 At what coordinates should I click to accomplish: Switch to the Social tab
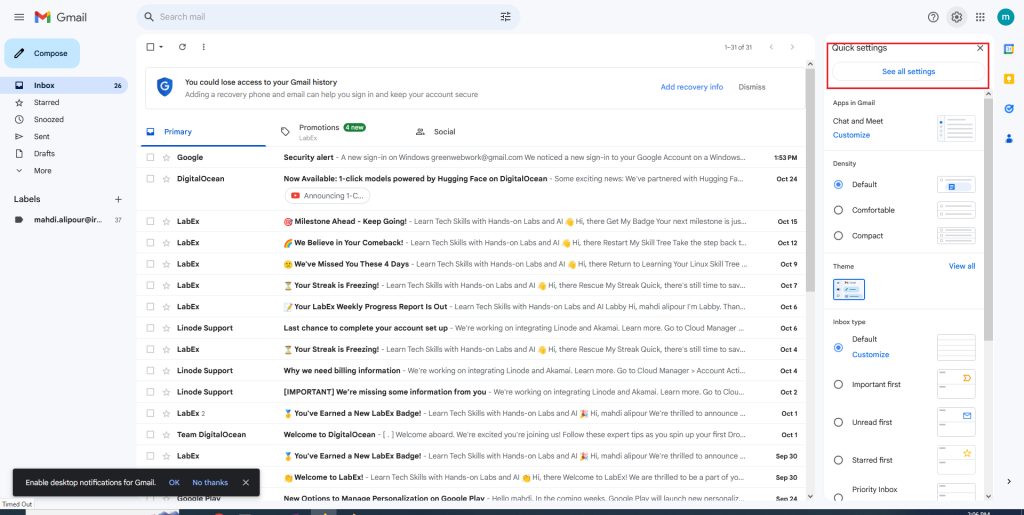pyautogui.click(x=444, y=132)
